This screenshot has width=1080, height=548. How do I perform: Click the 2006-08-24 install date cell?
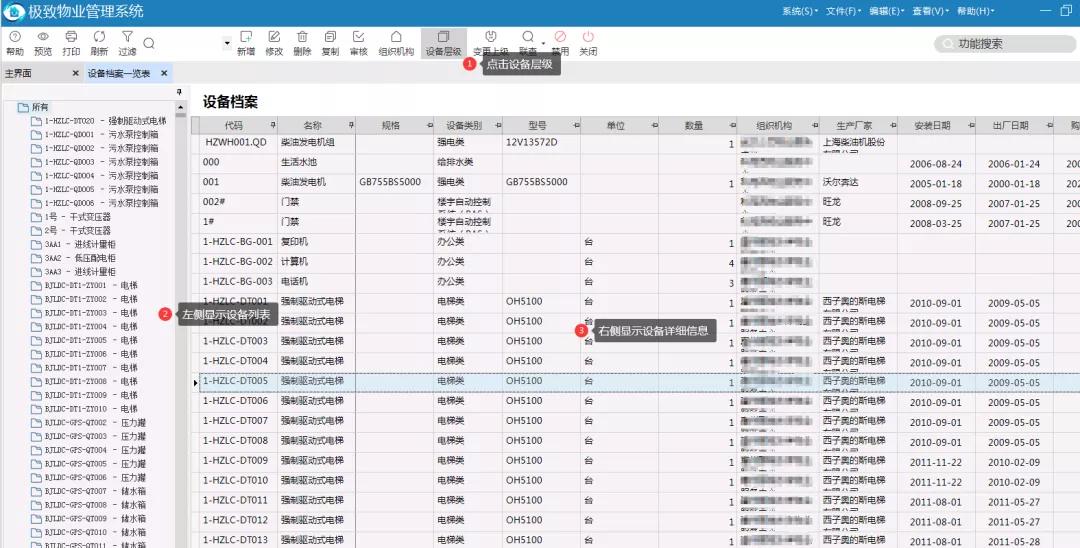pyautogui.click(x=935, y=165)
